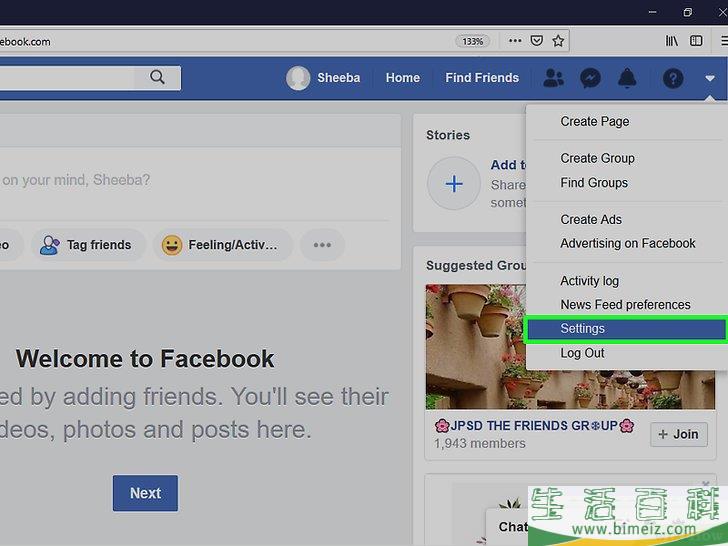Viewport: 728px width, 546px height.
Task: Choose Create Ads menu entry
Action: pyautogui.click(x=591, y=220)
